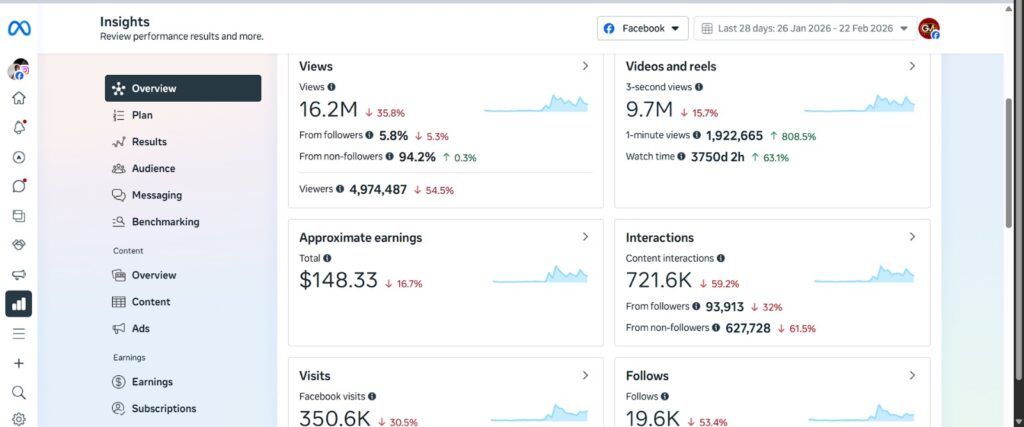Expand the Interactions card chevron
1024x427 pixels.
[912, 237]
